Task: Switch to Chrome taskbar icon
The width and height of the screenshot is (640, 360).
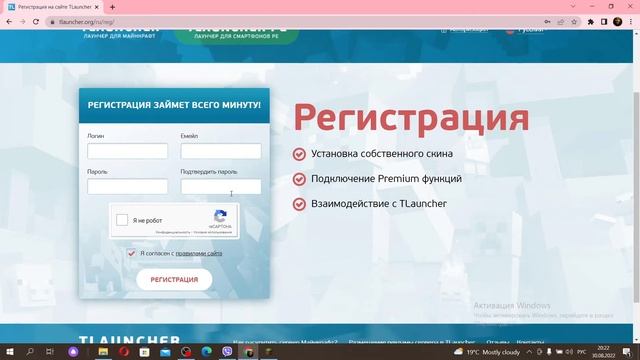Action: [248, 352]
